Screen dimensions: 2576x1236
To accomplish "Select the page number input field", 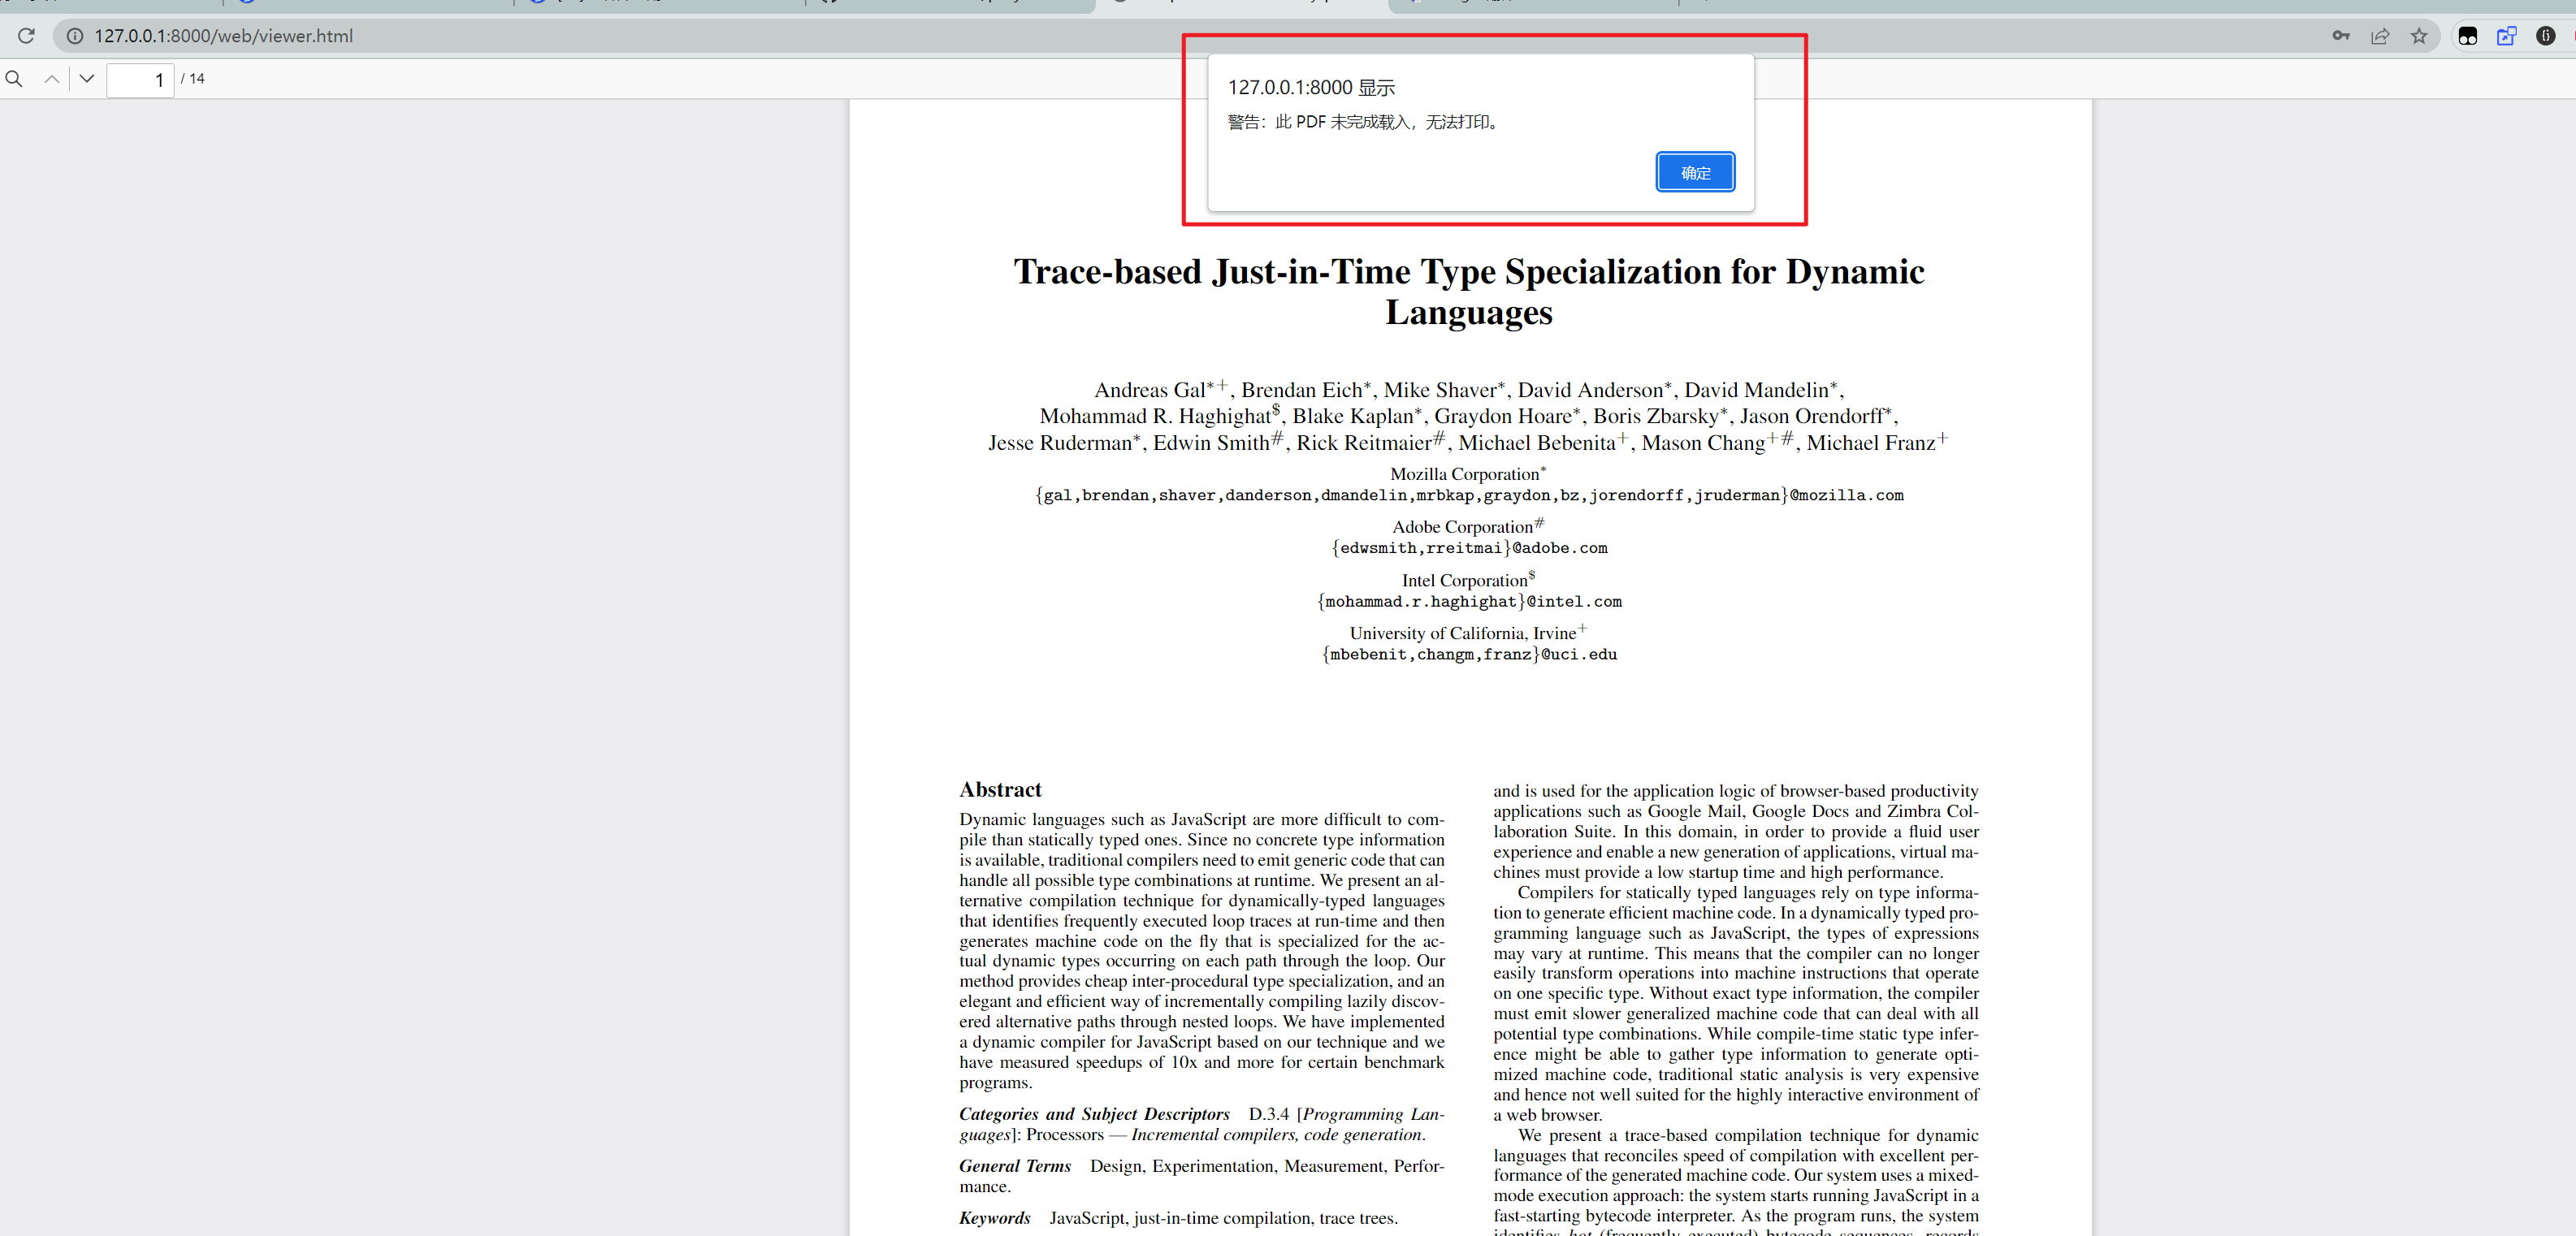I will point(141,80).
